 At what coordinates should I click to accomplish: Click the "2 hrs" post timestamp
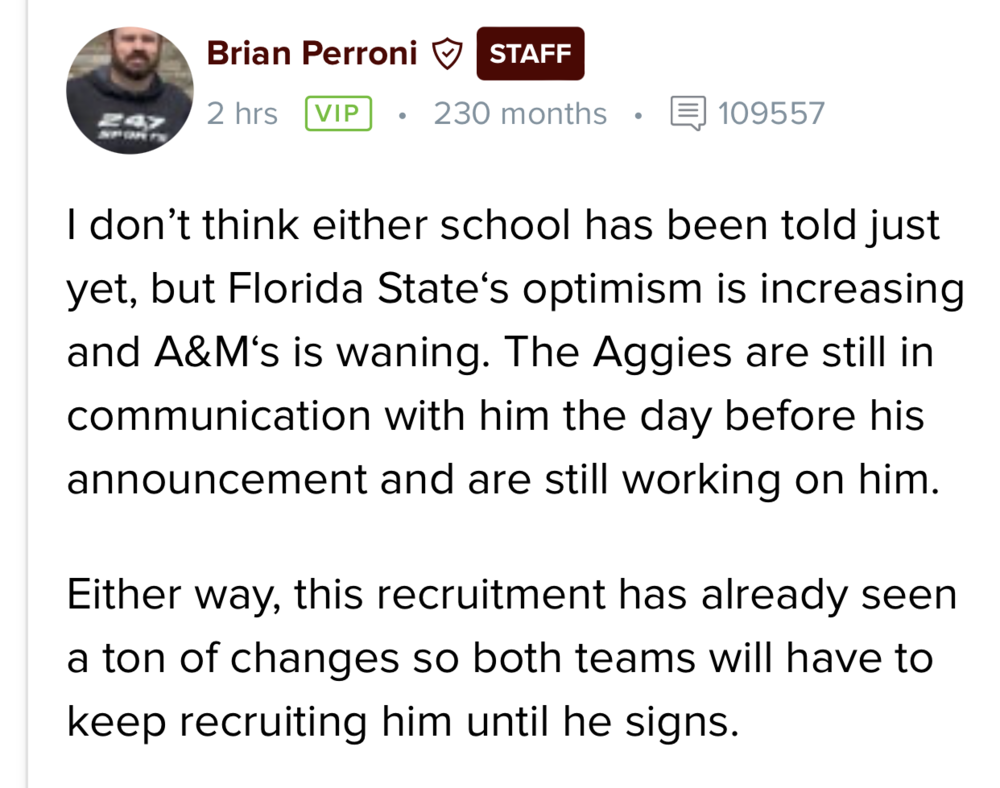pos(242,113)
